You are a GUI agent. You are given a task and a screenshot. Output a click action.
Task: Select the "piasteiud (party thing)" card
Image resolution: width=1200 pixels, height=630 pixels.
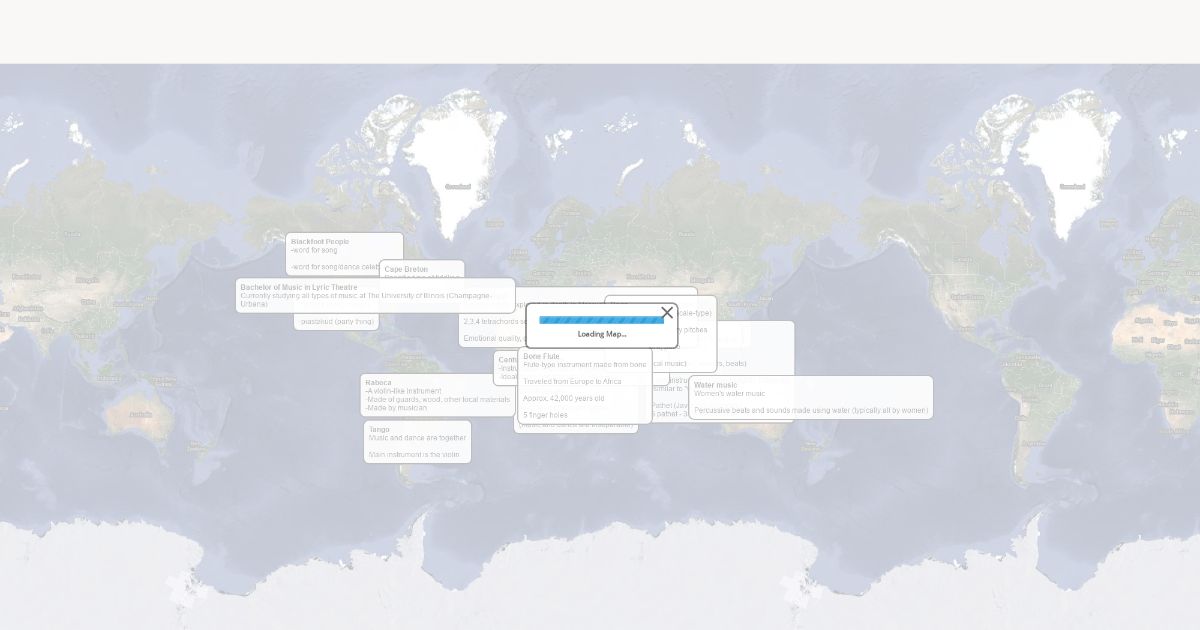337,321
